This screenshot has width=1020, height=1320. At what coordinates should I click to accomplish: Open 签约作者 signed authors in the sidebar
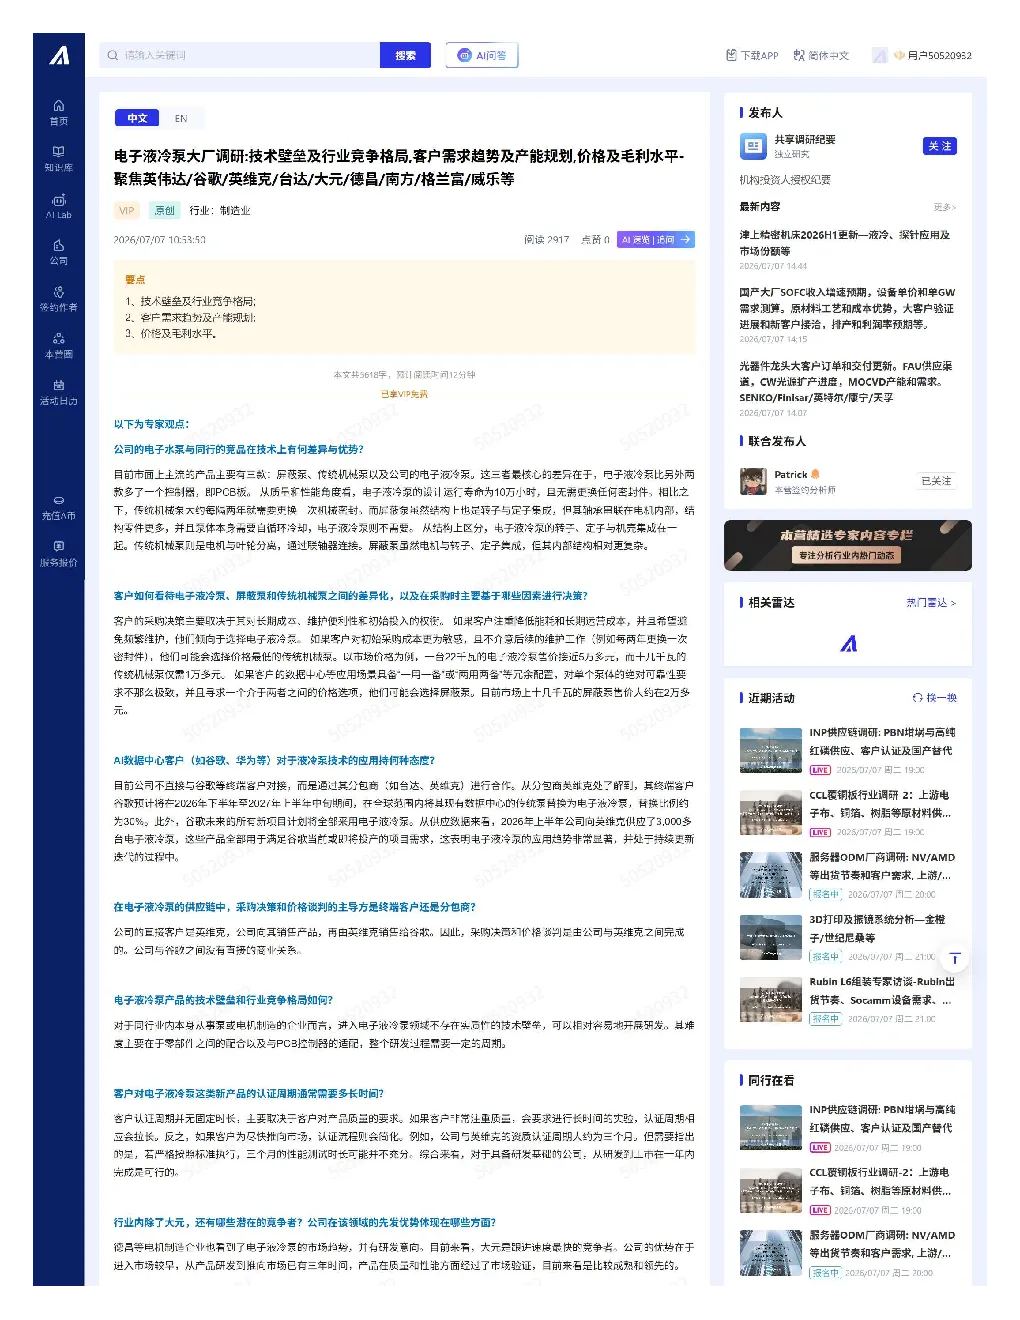[x=59, y=299]
